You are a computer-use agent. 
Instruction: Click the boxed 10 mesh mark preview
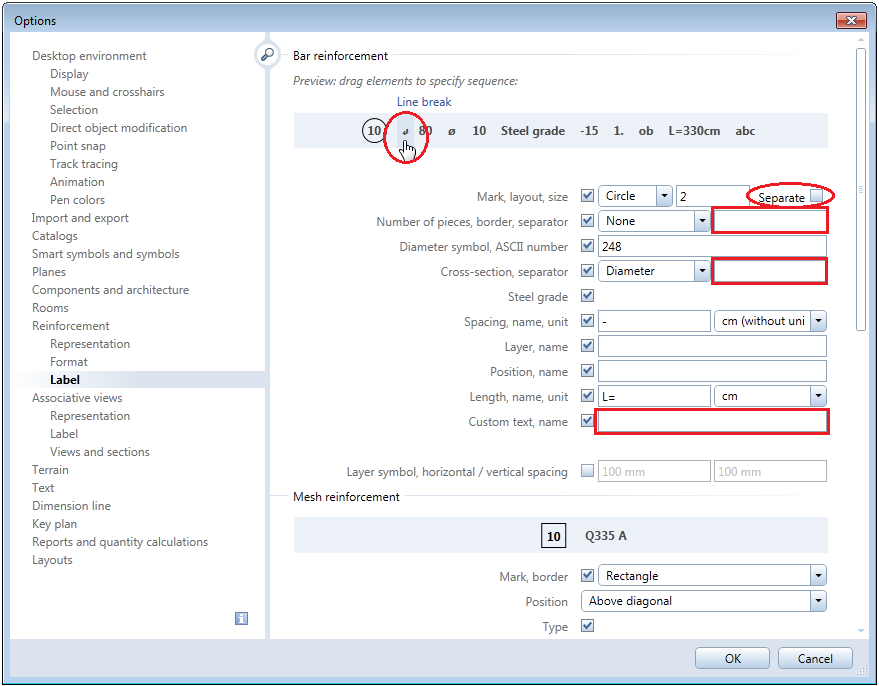coord(553,536)
